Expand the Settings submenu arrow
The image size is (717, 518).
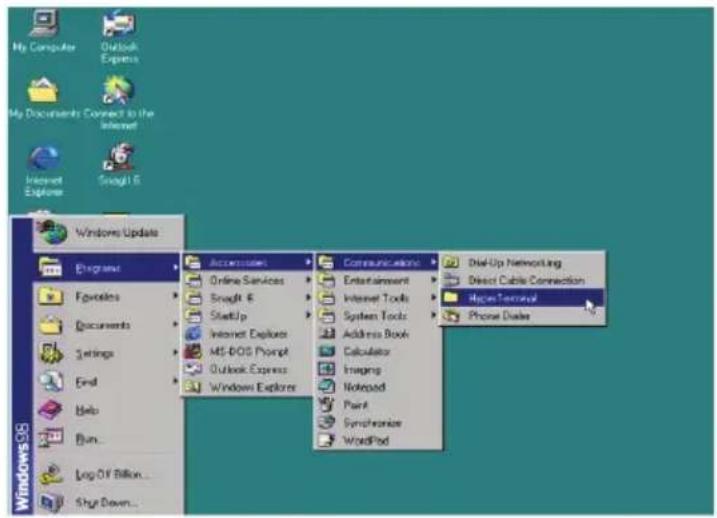(175, 353)
